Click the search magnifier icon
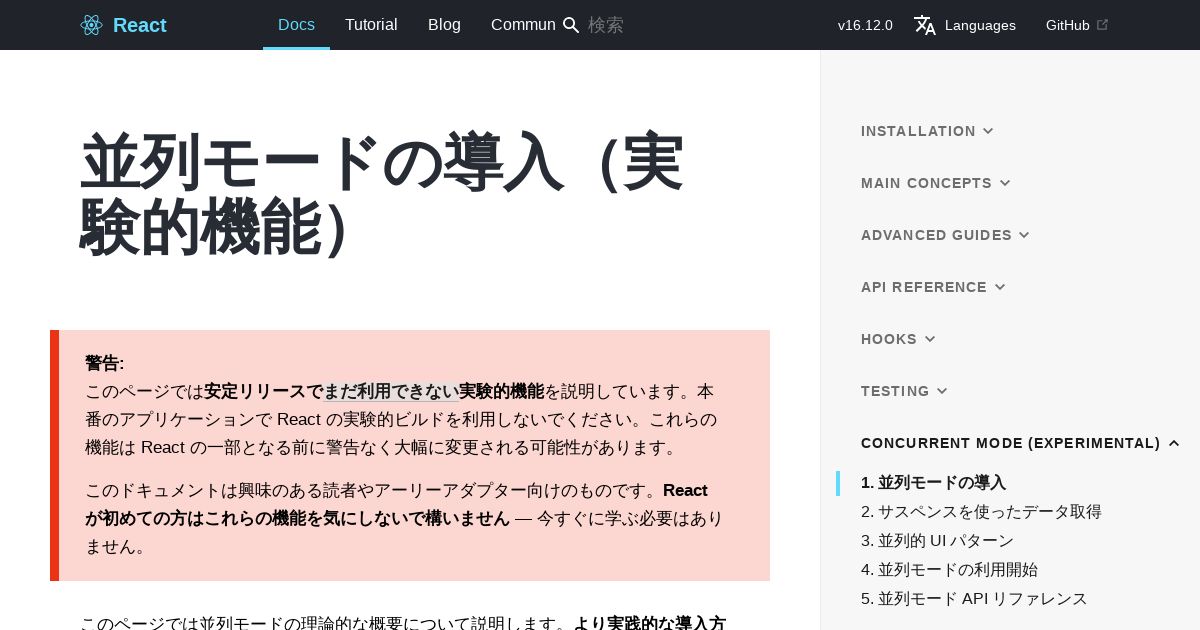The width and height of the screenshot is (1200, 630). pyautogui.click(x=571, y=25)
